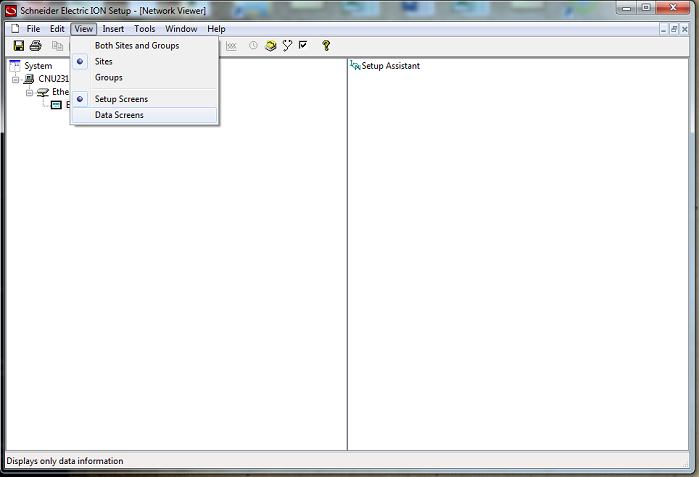699x477 pixels.
Task: Click the stethoscope diagnostics icon
Action: coord(287,45)
